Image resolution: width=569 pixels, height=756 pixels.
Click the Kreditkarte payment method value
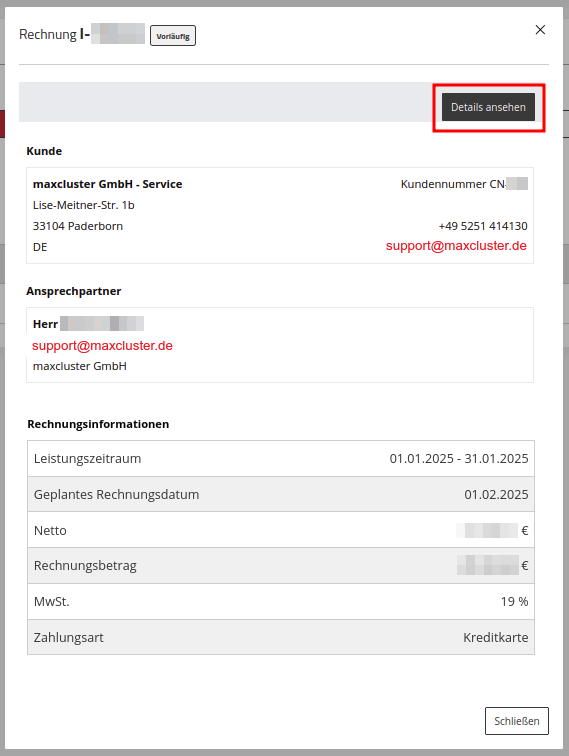(496, 637)
